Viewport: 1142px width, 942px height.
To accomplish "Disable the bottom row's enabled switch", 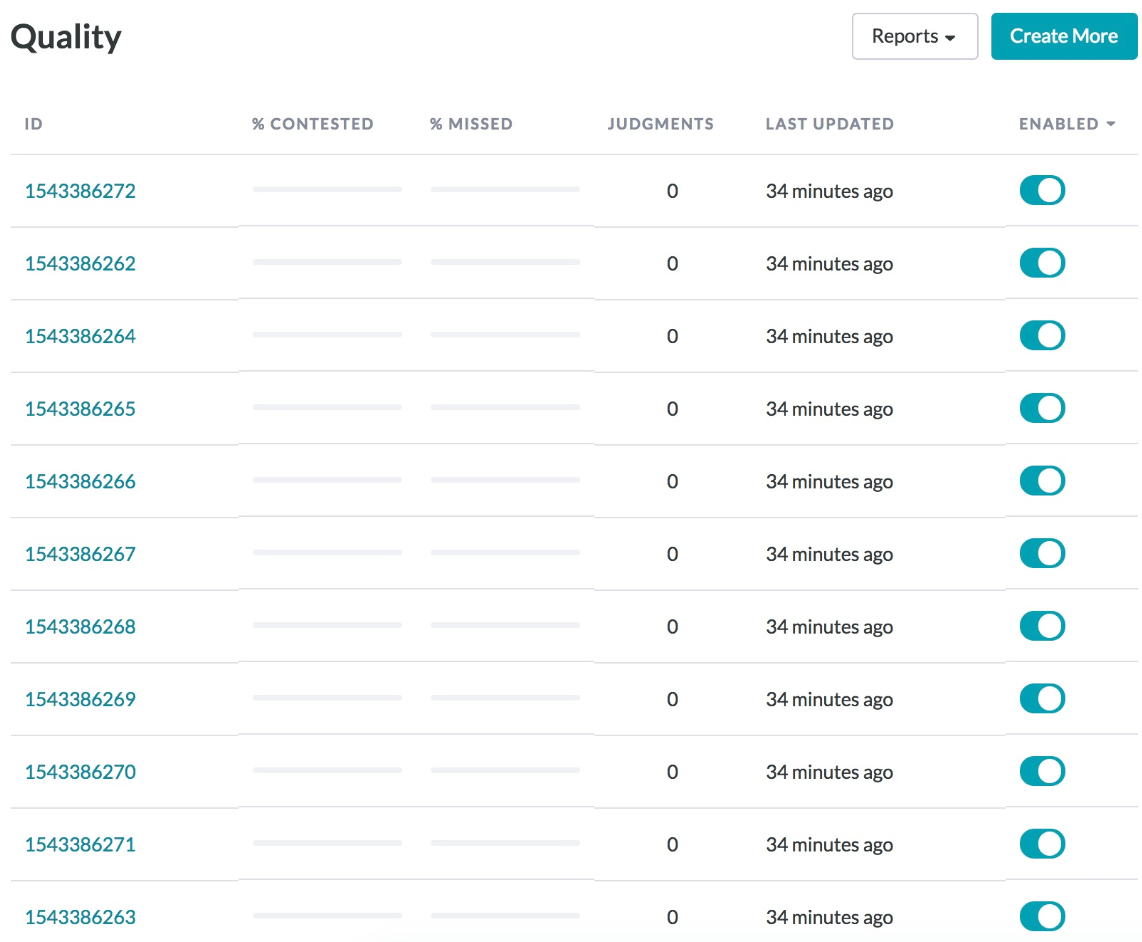I will coord(1042,916).
